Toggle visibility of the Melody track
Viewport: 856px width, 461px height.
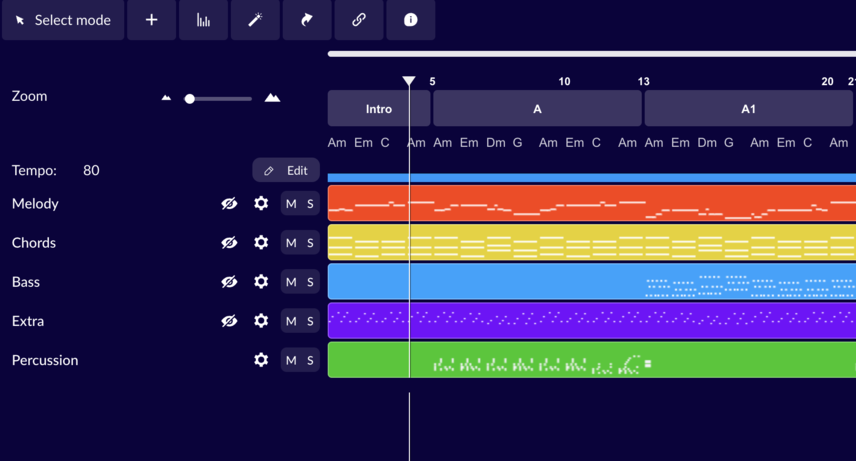pyautogui.click(x=229, y=204)
